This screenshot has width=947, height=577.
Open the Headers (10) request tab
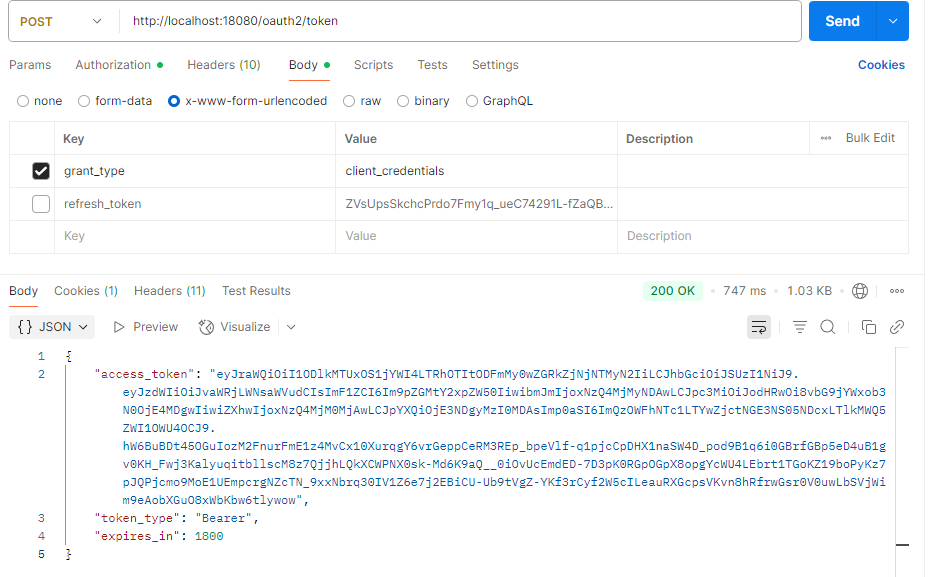pyautogui.click(x=223, y=65)
